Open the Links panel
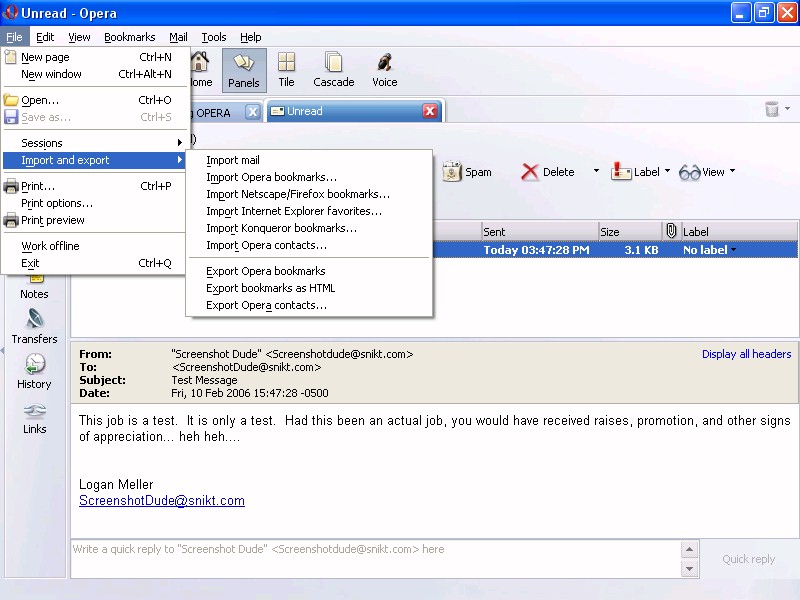The image size is (800, 600). (x=34, y=416)
